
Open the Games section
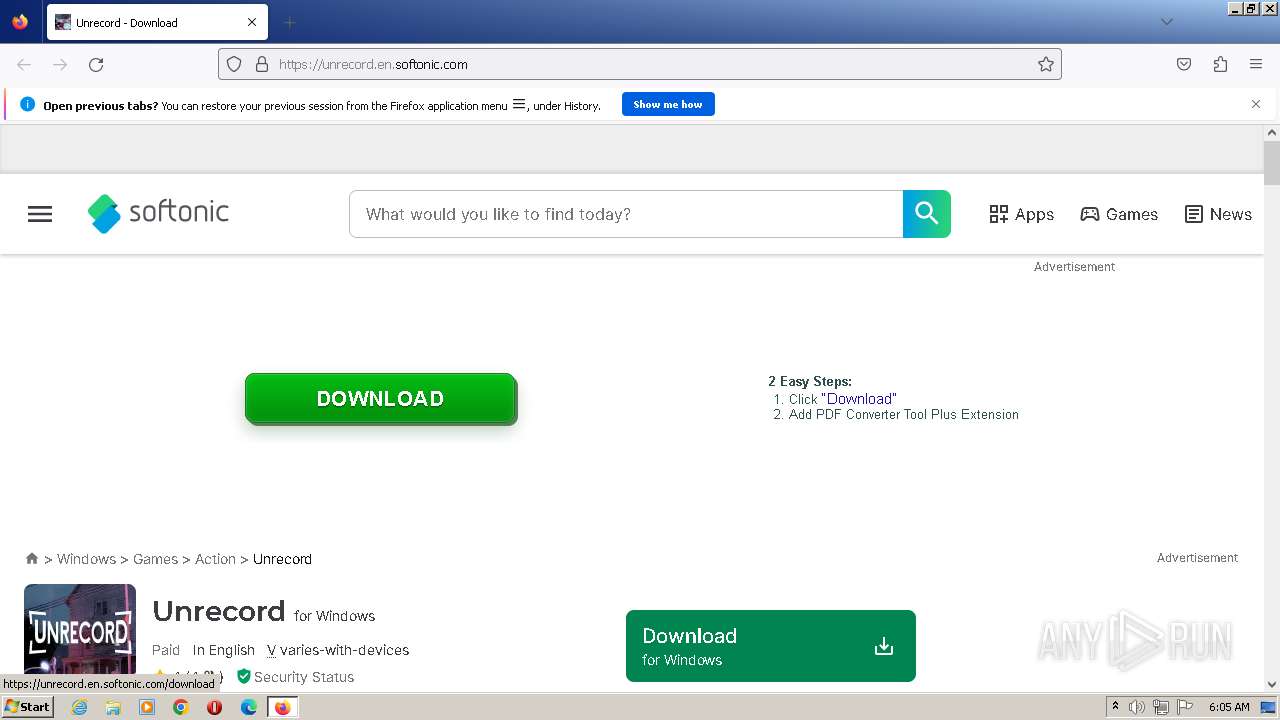click(x=1119, y=214)
